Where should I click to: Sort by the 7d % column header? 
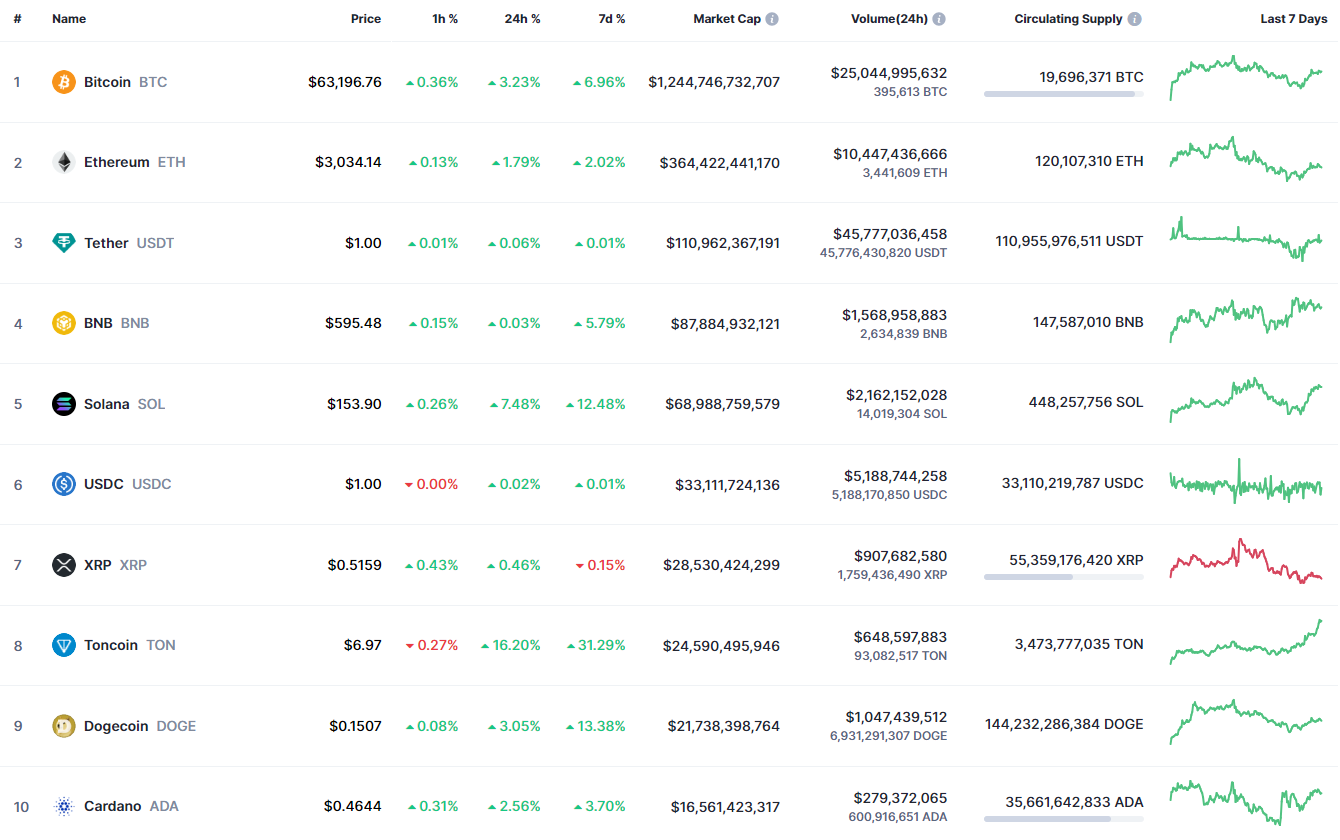(612, 19)
